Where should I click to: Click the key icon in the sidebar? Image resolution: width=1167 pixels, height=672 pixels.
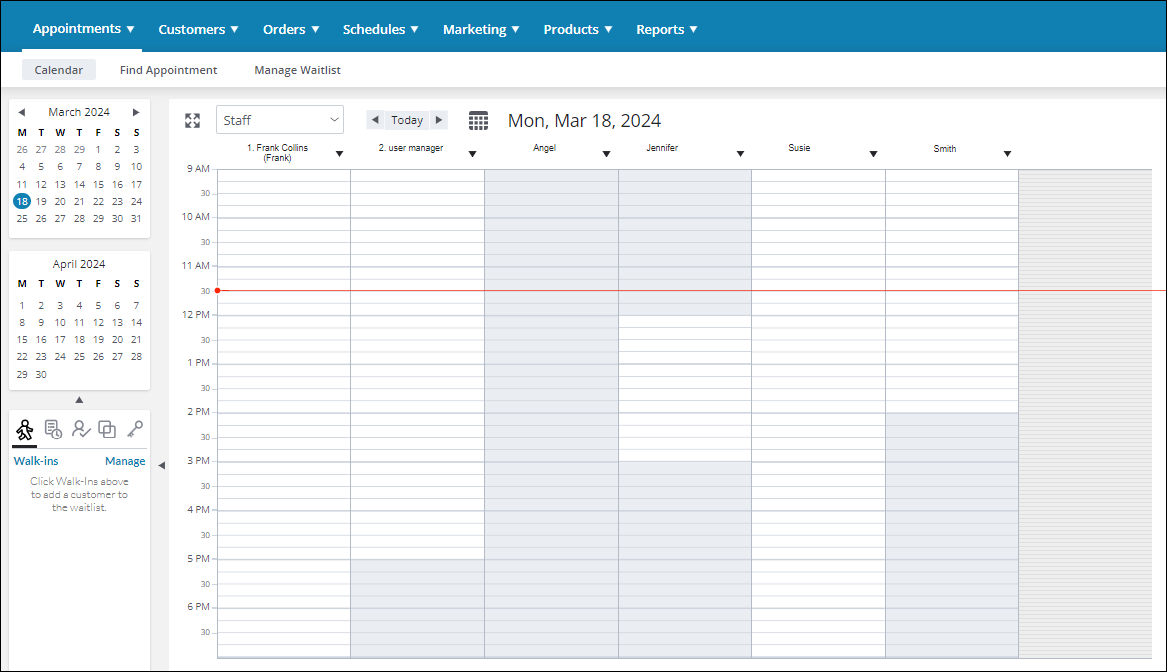pos(133,429)
